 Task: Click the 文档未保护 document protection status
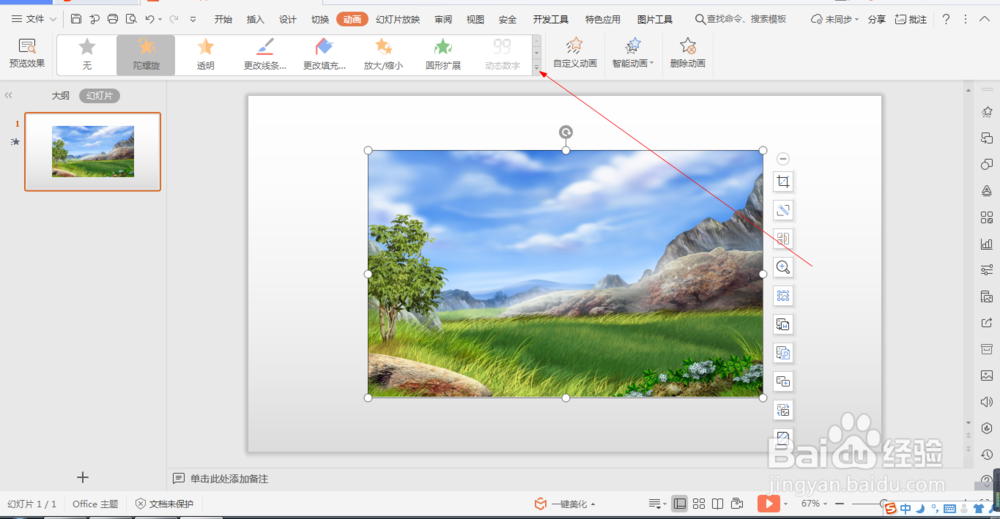(165, 504)
